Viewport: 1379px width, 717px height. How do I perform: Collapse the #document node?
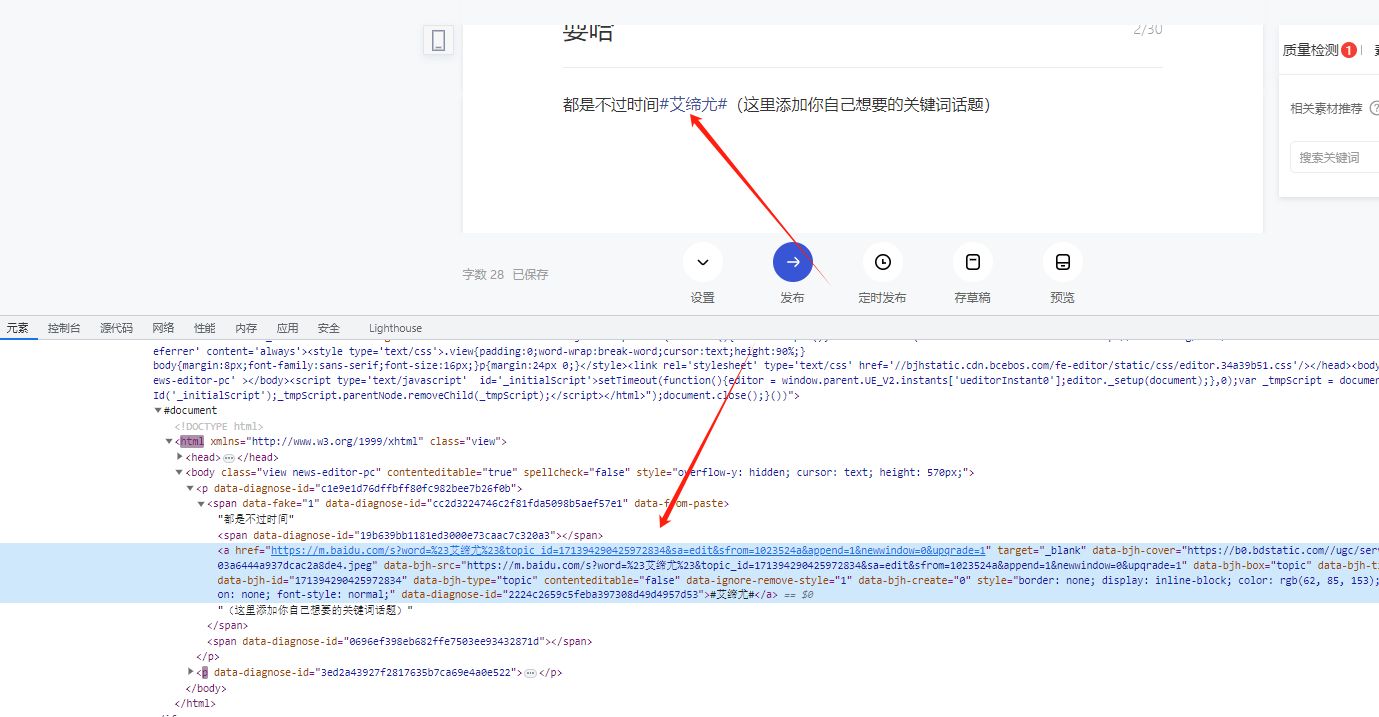(x=158, y=411)
